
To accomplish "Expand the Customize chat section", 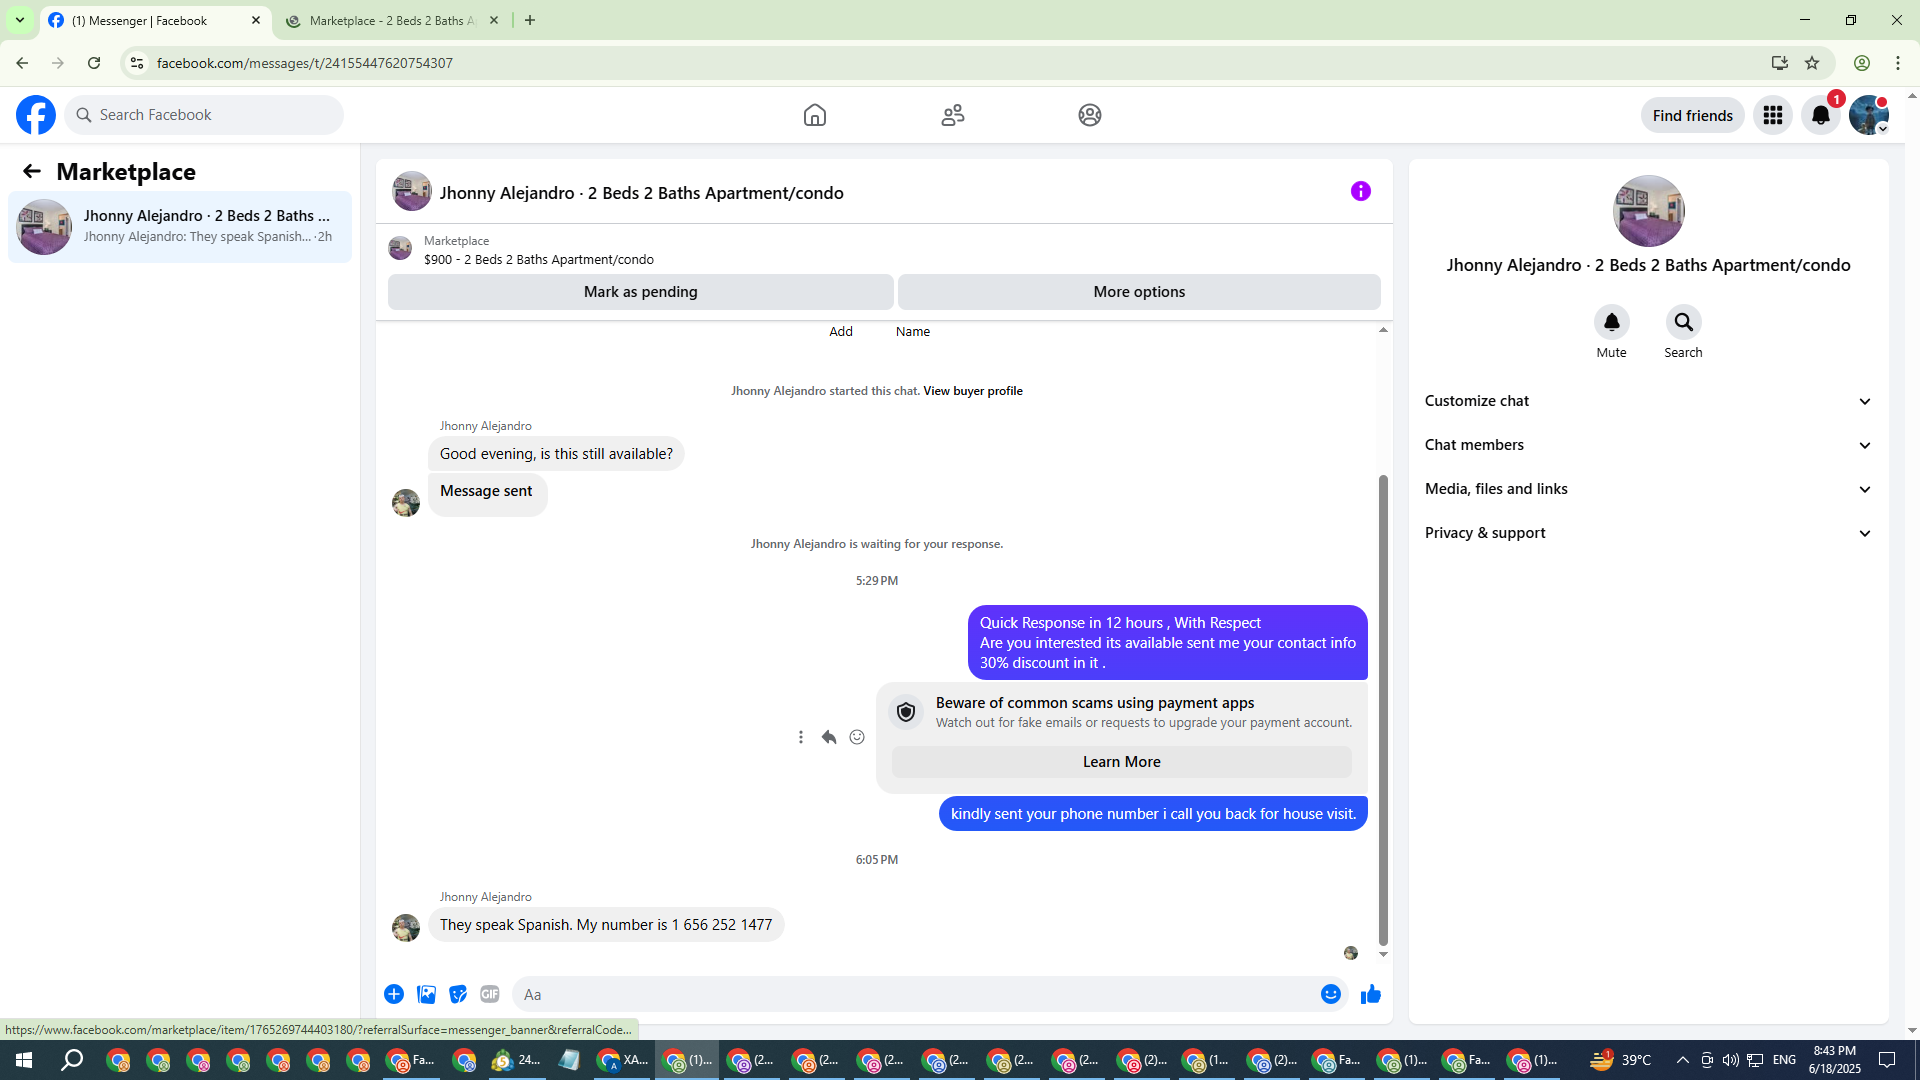I will coord(1649,401).
